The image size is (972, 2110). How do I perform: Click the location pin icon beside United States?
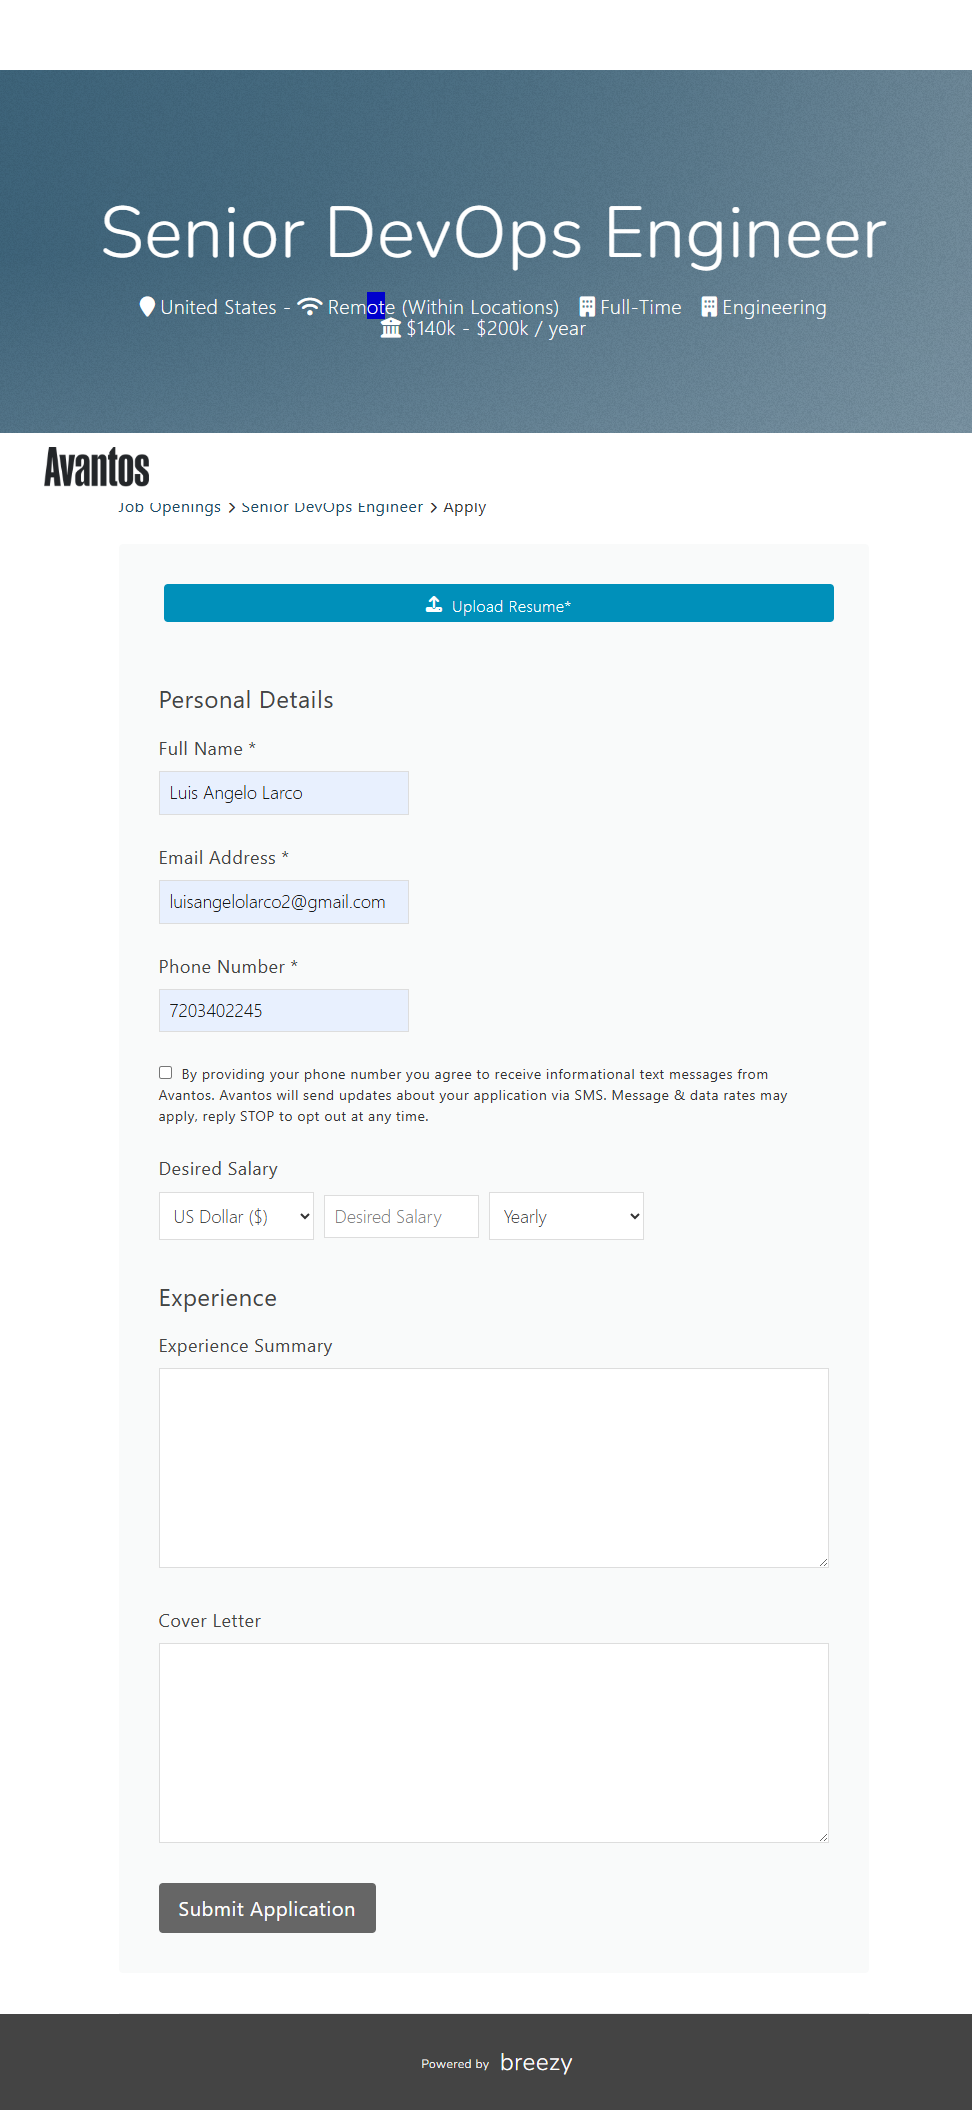point(147,306)
